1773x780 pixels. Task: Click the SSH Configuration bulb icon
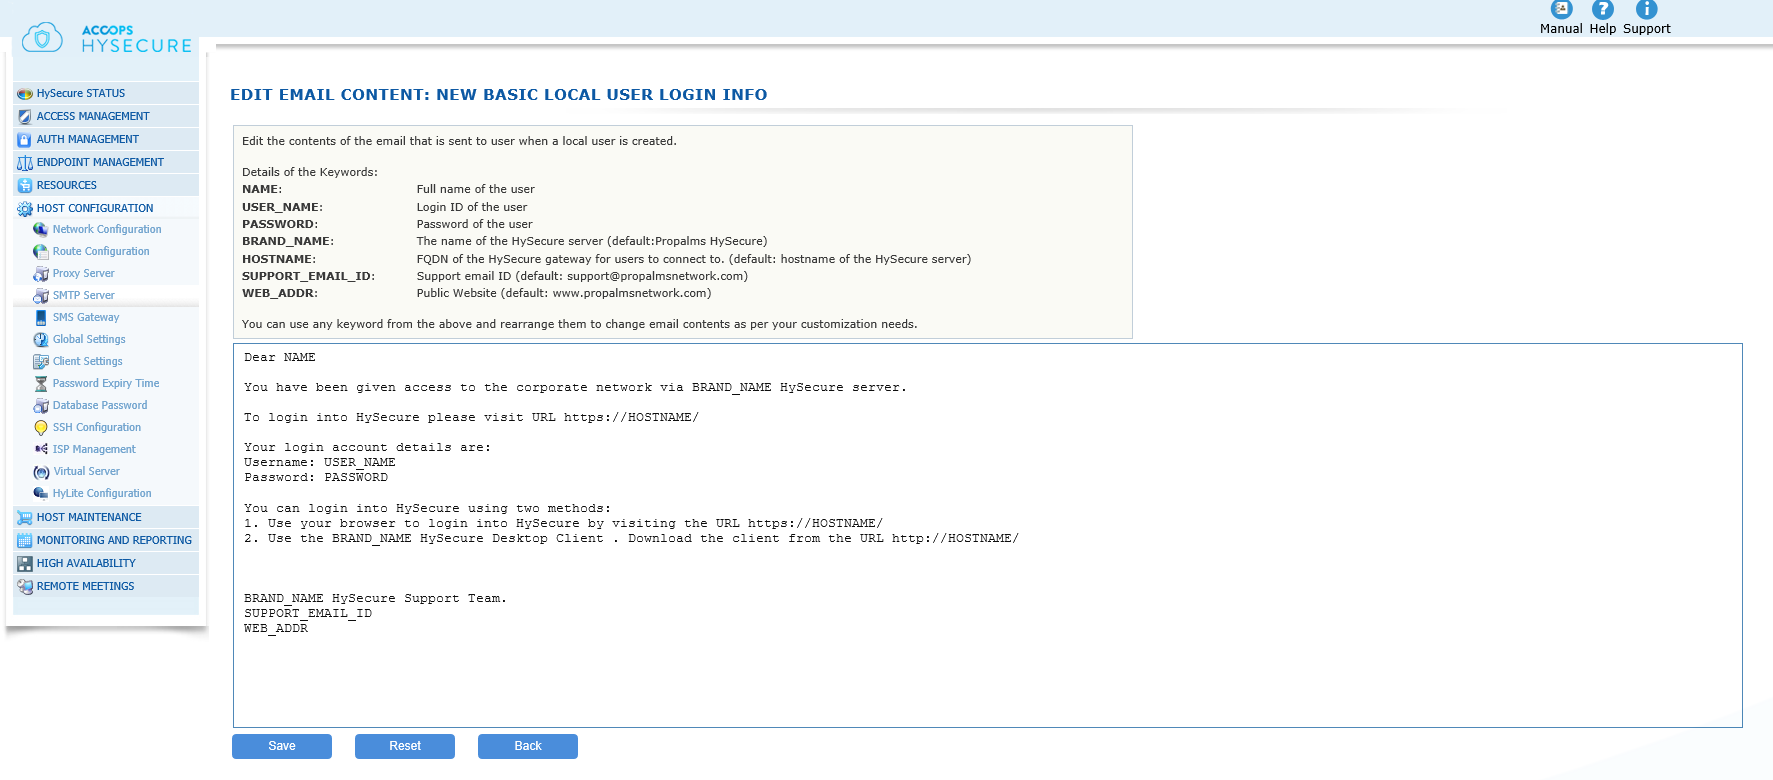[41, 428]
